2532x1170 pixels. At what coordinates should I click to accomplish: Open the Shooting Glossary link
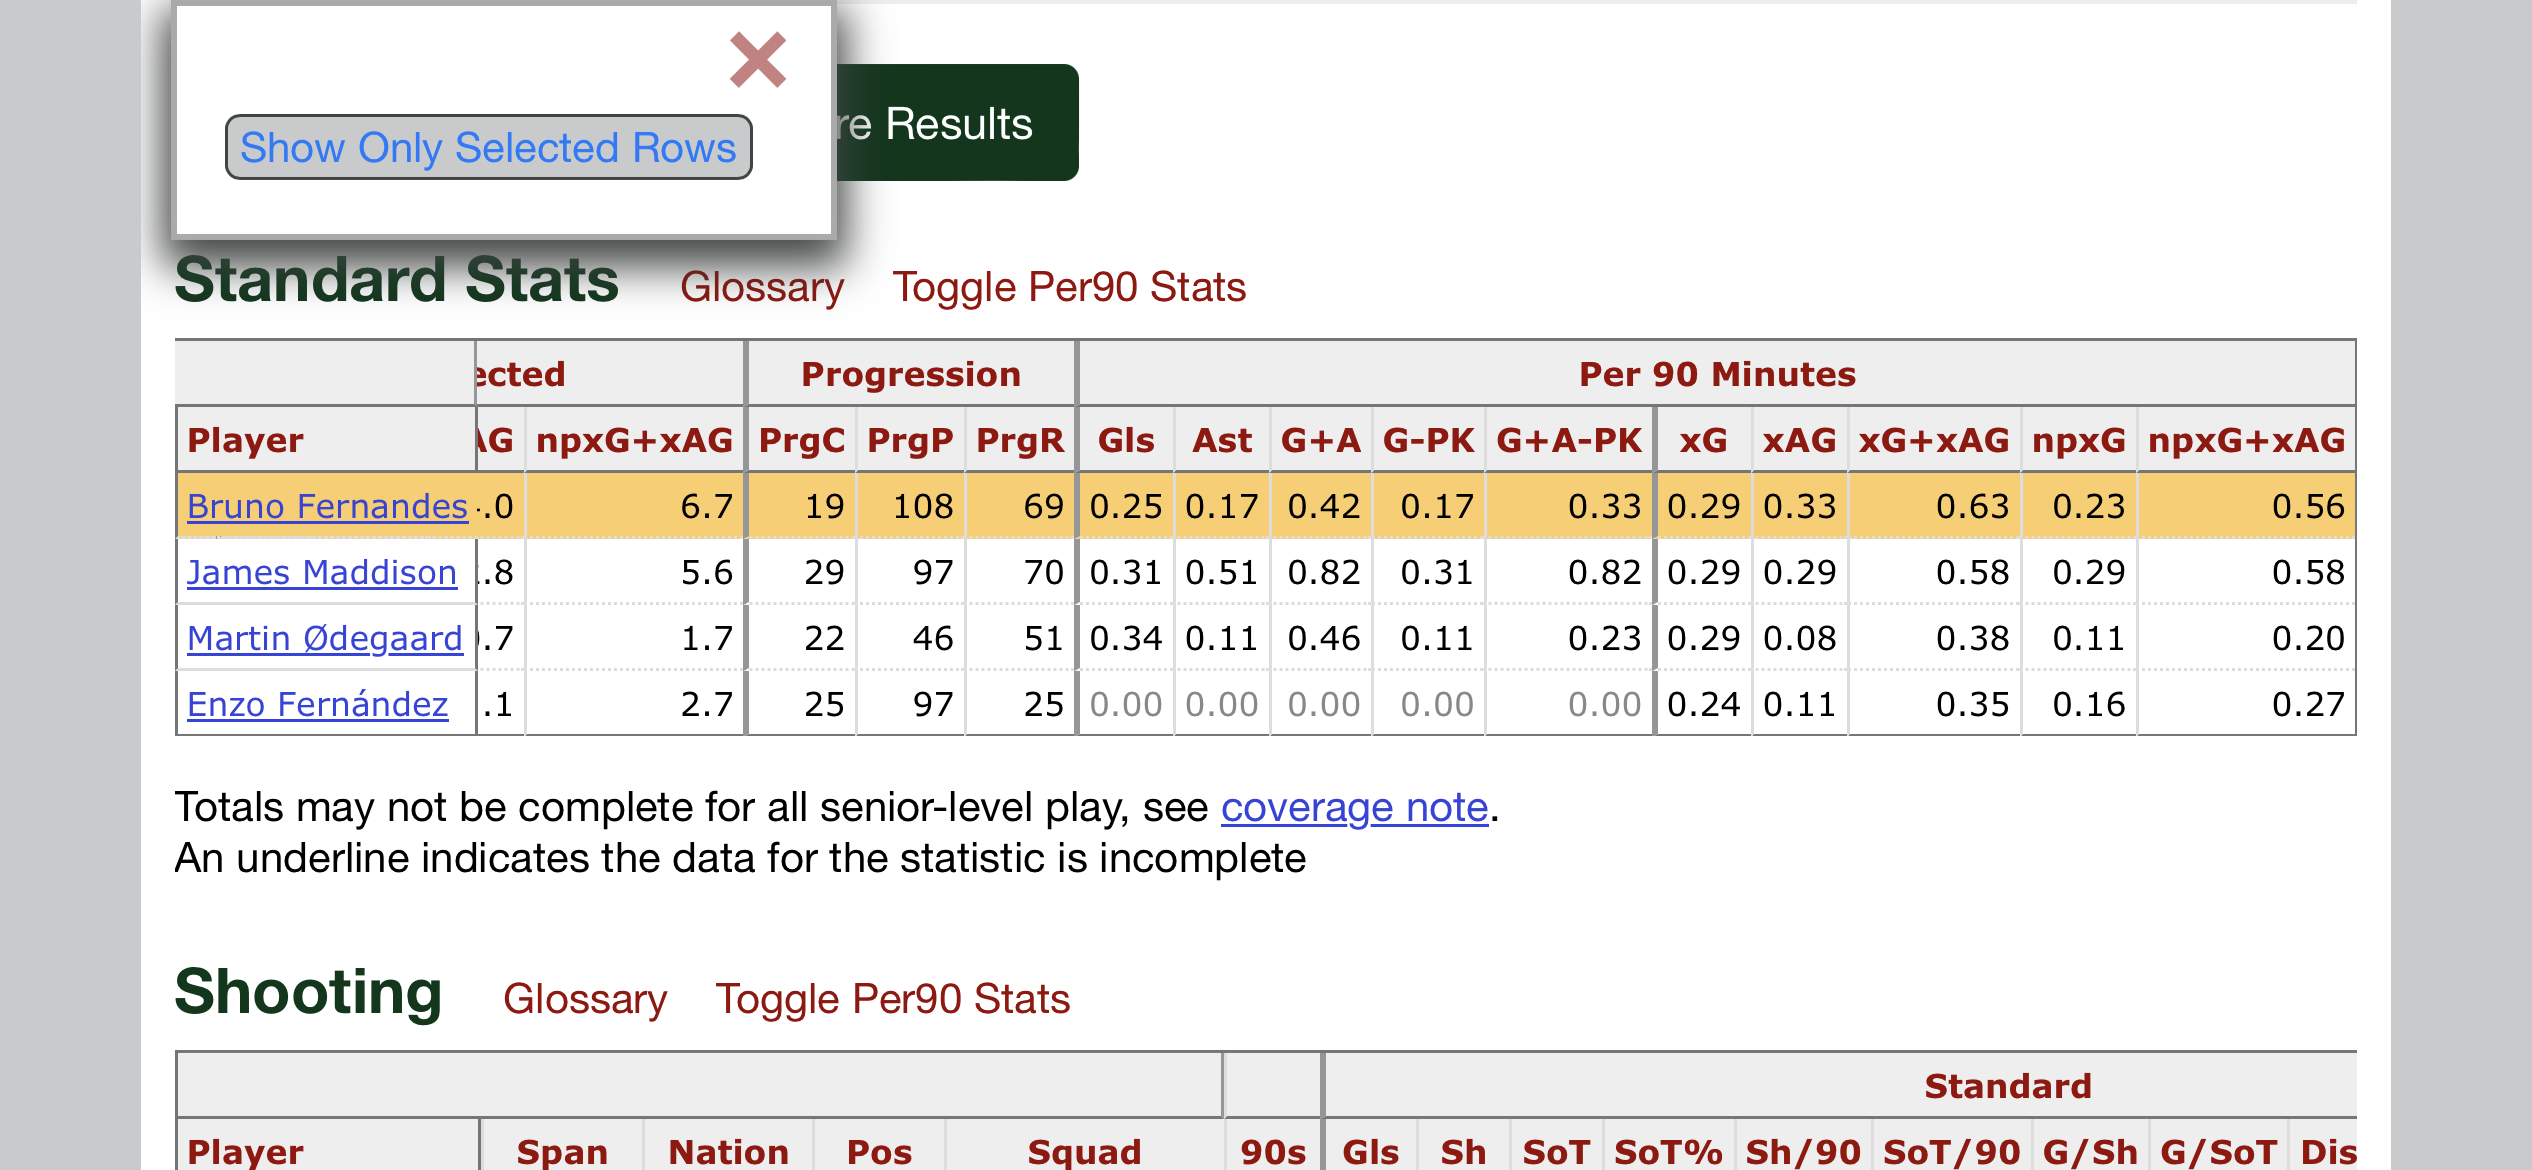[585, 999]
